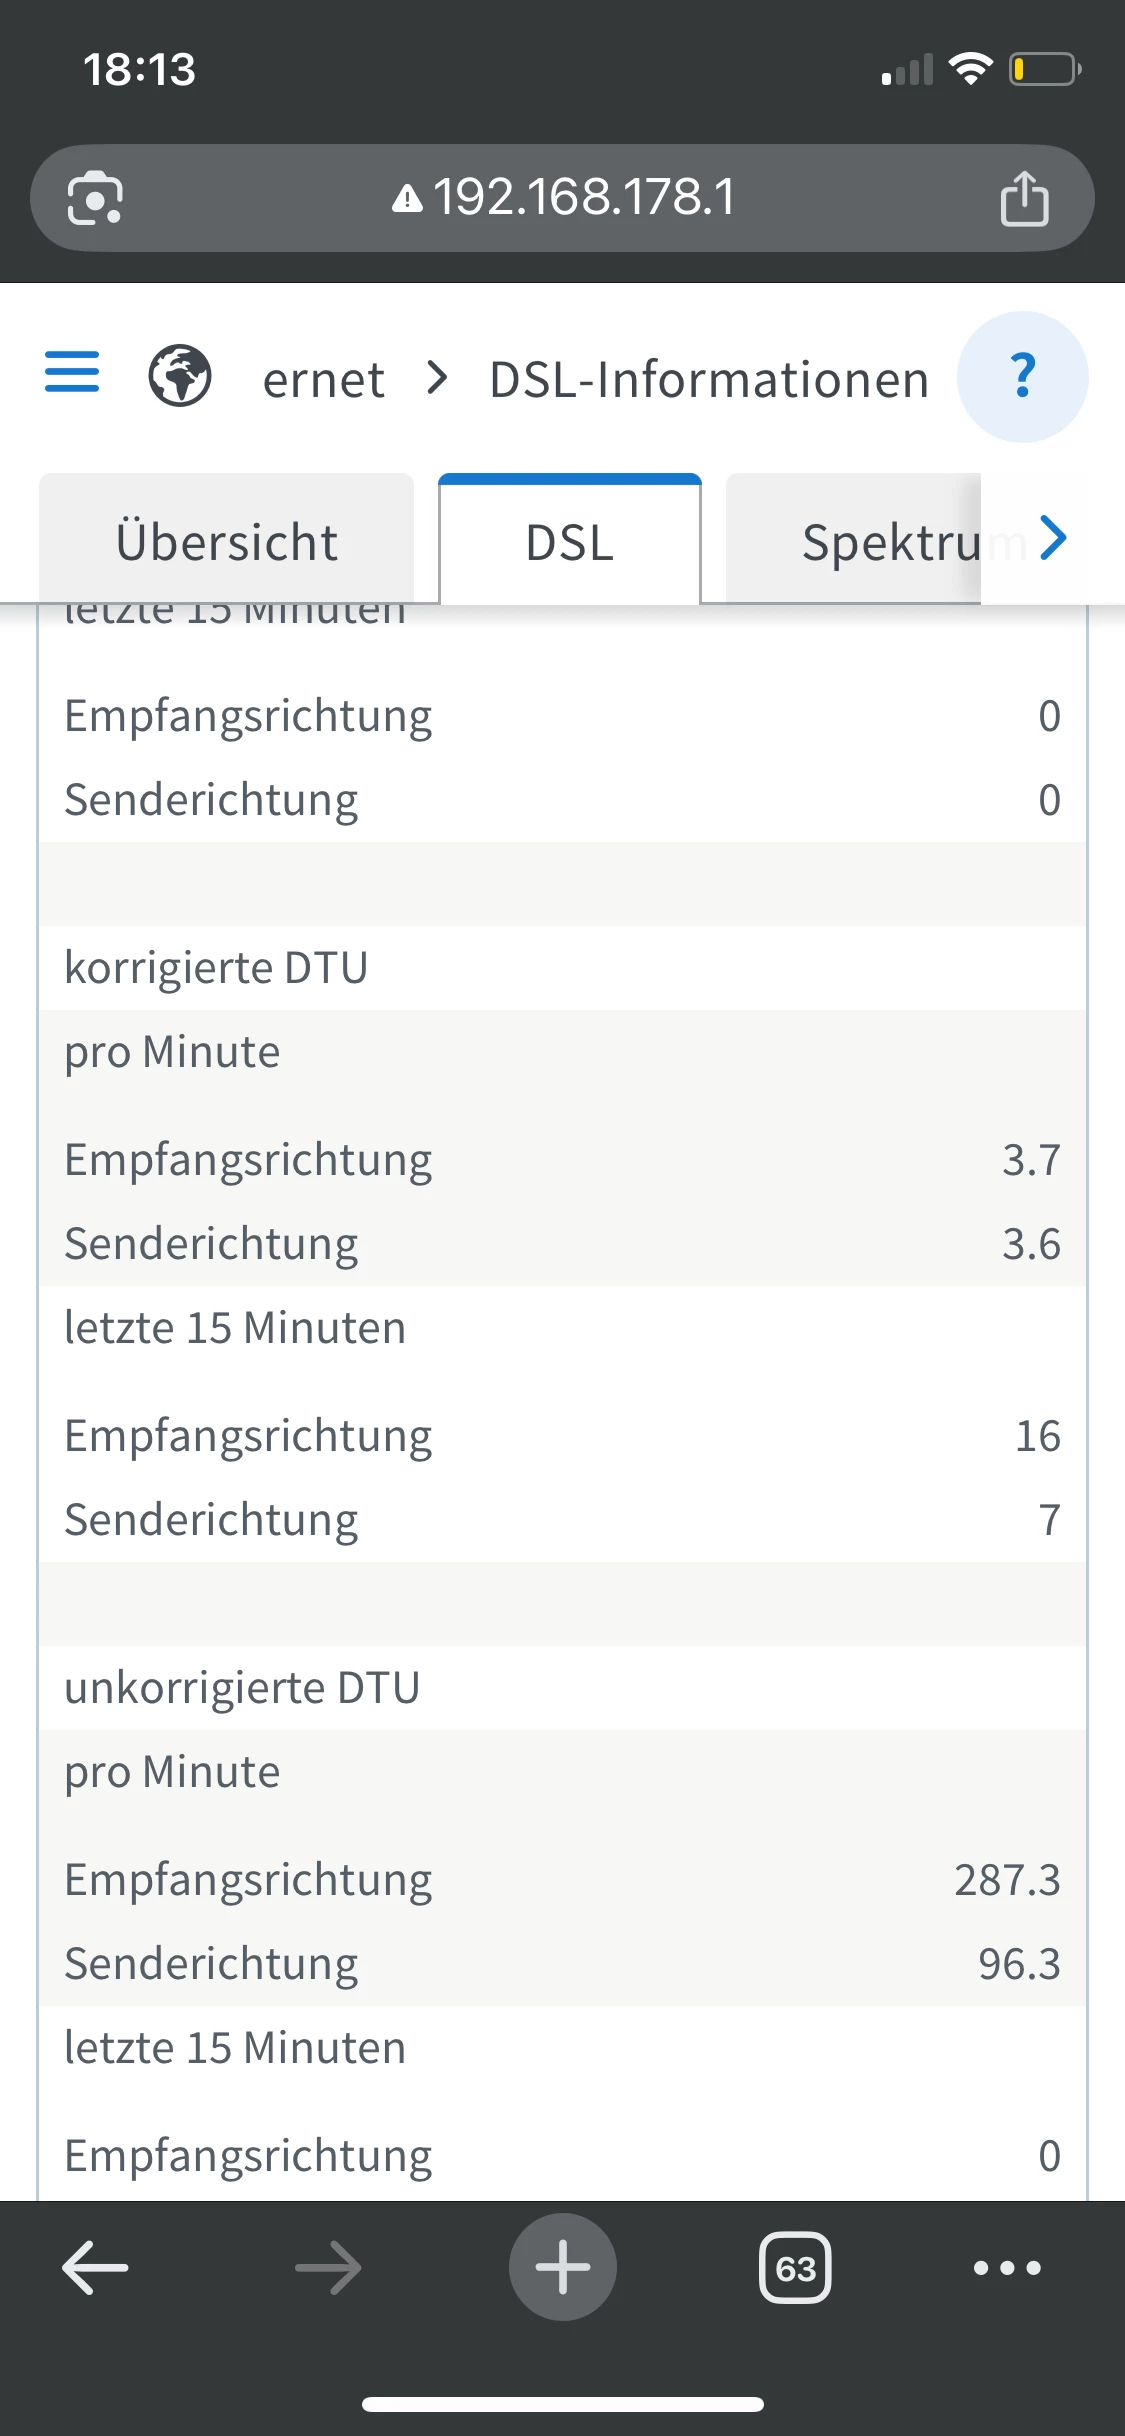The width and height of the screenshot is (1125, 2436).
Task: Show open tabs counter 63
Action: point(795,2267)
